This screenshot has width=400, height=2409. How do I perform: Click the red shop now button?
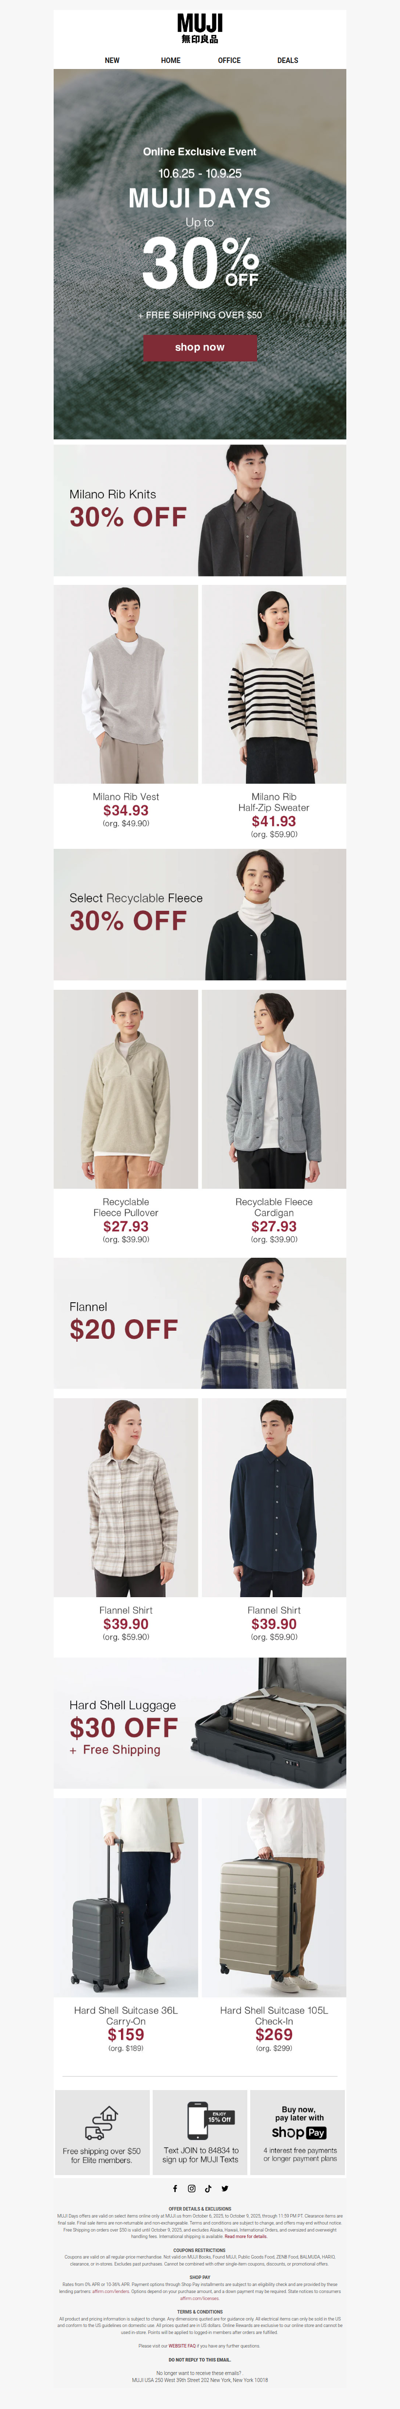tap(200, 347)
